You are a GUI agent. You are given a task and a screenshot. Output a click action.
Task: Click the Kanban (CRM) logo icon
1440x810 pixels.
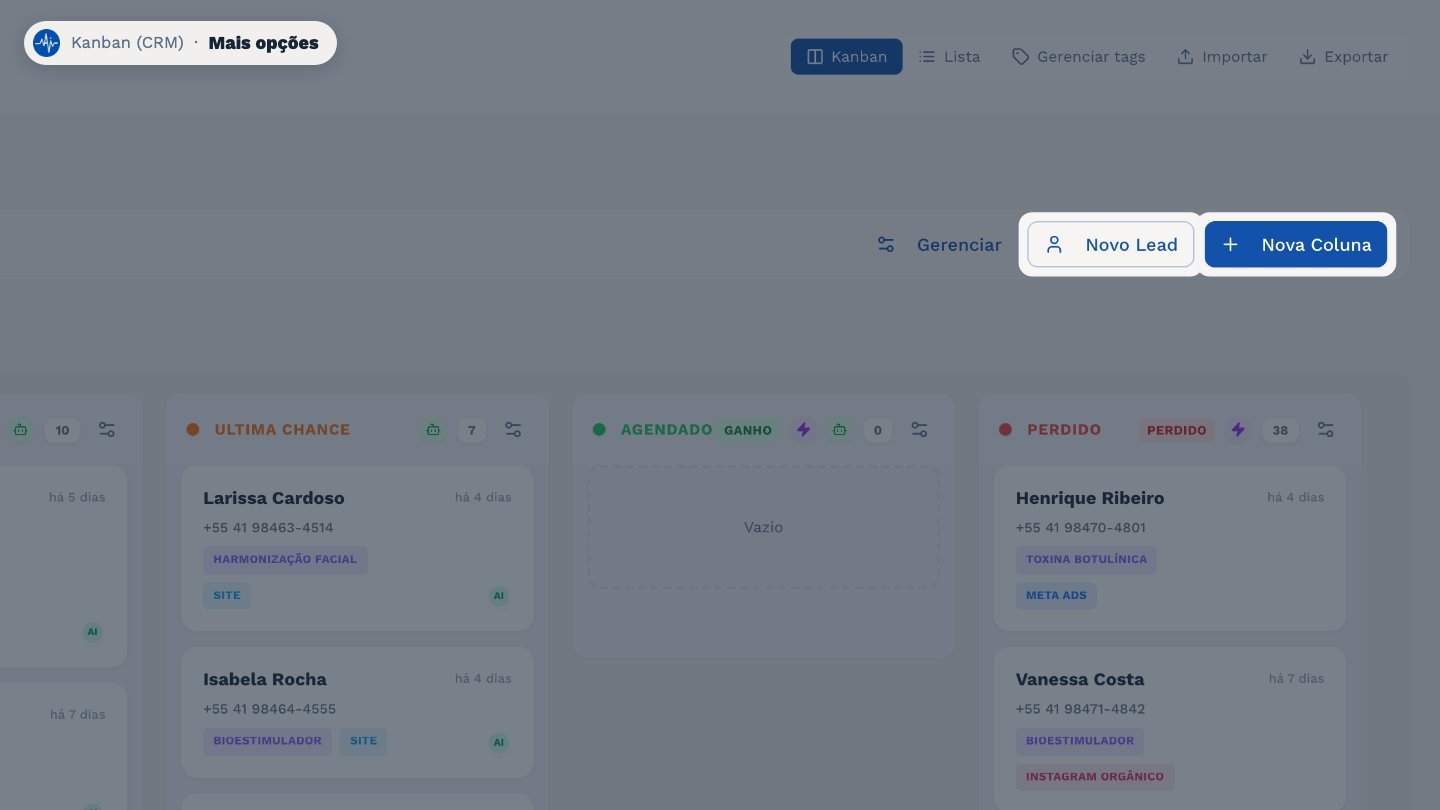click(x=46, y=43)
